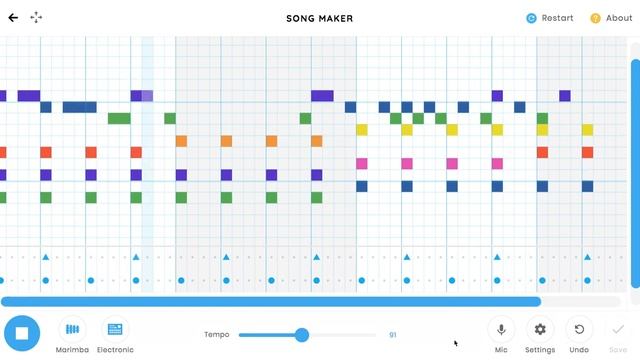Open the About page
Viewport: 640px width, 360px height.
[611, 18]
